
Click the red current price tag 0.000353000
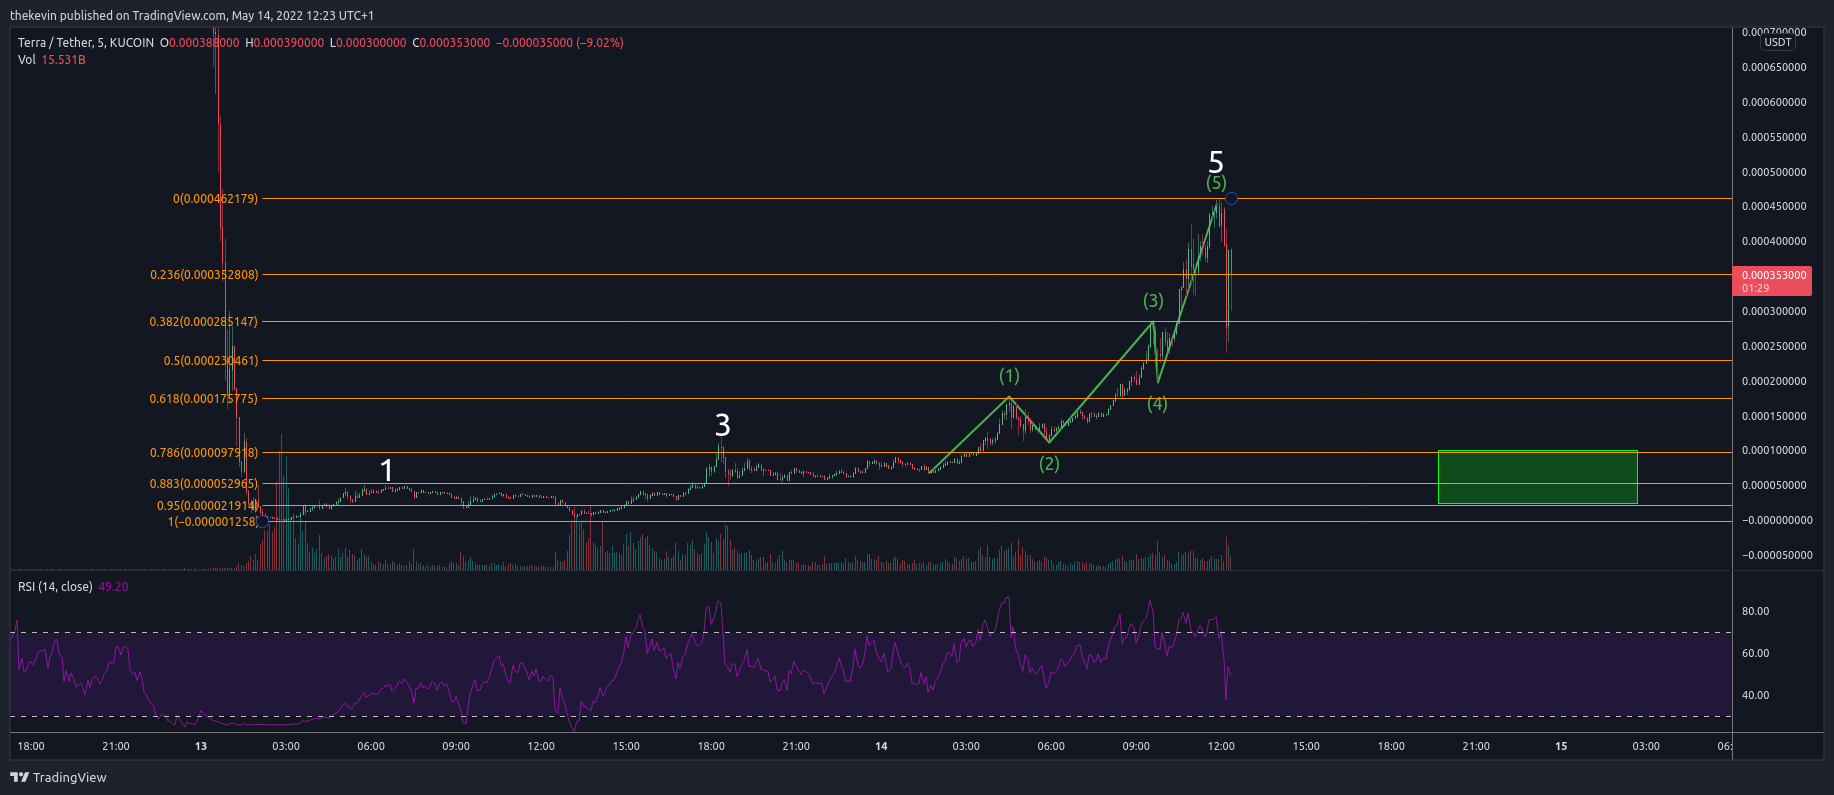[1771, 281]
